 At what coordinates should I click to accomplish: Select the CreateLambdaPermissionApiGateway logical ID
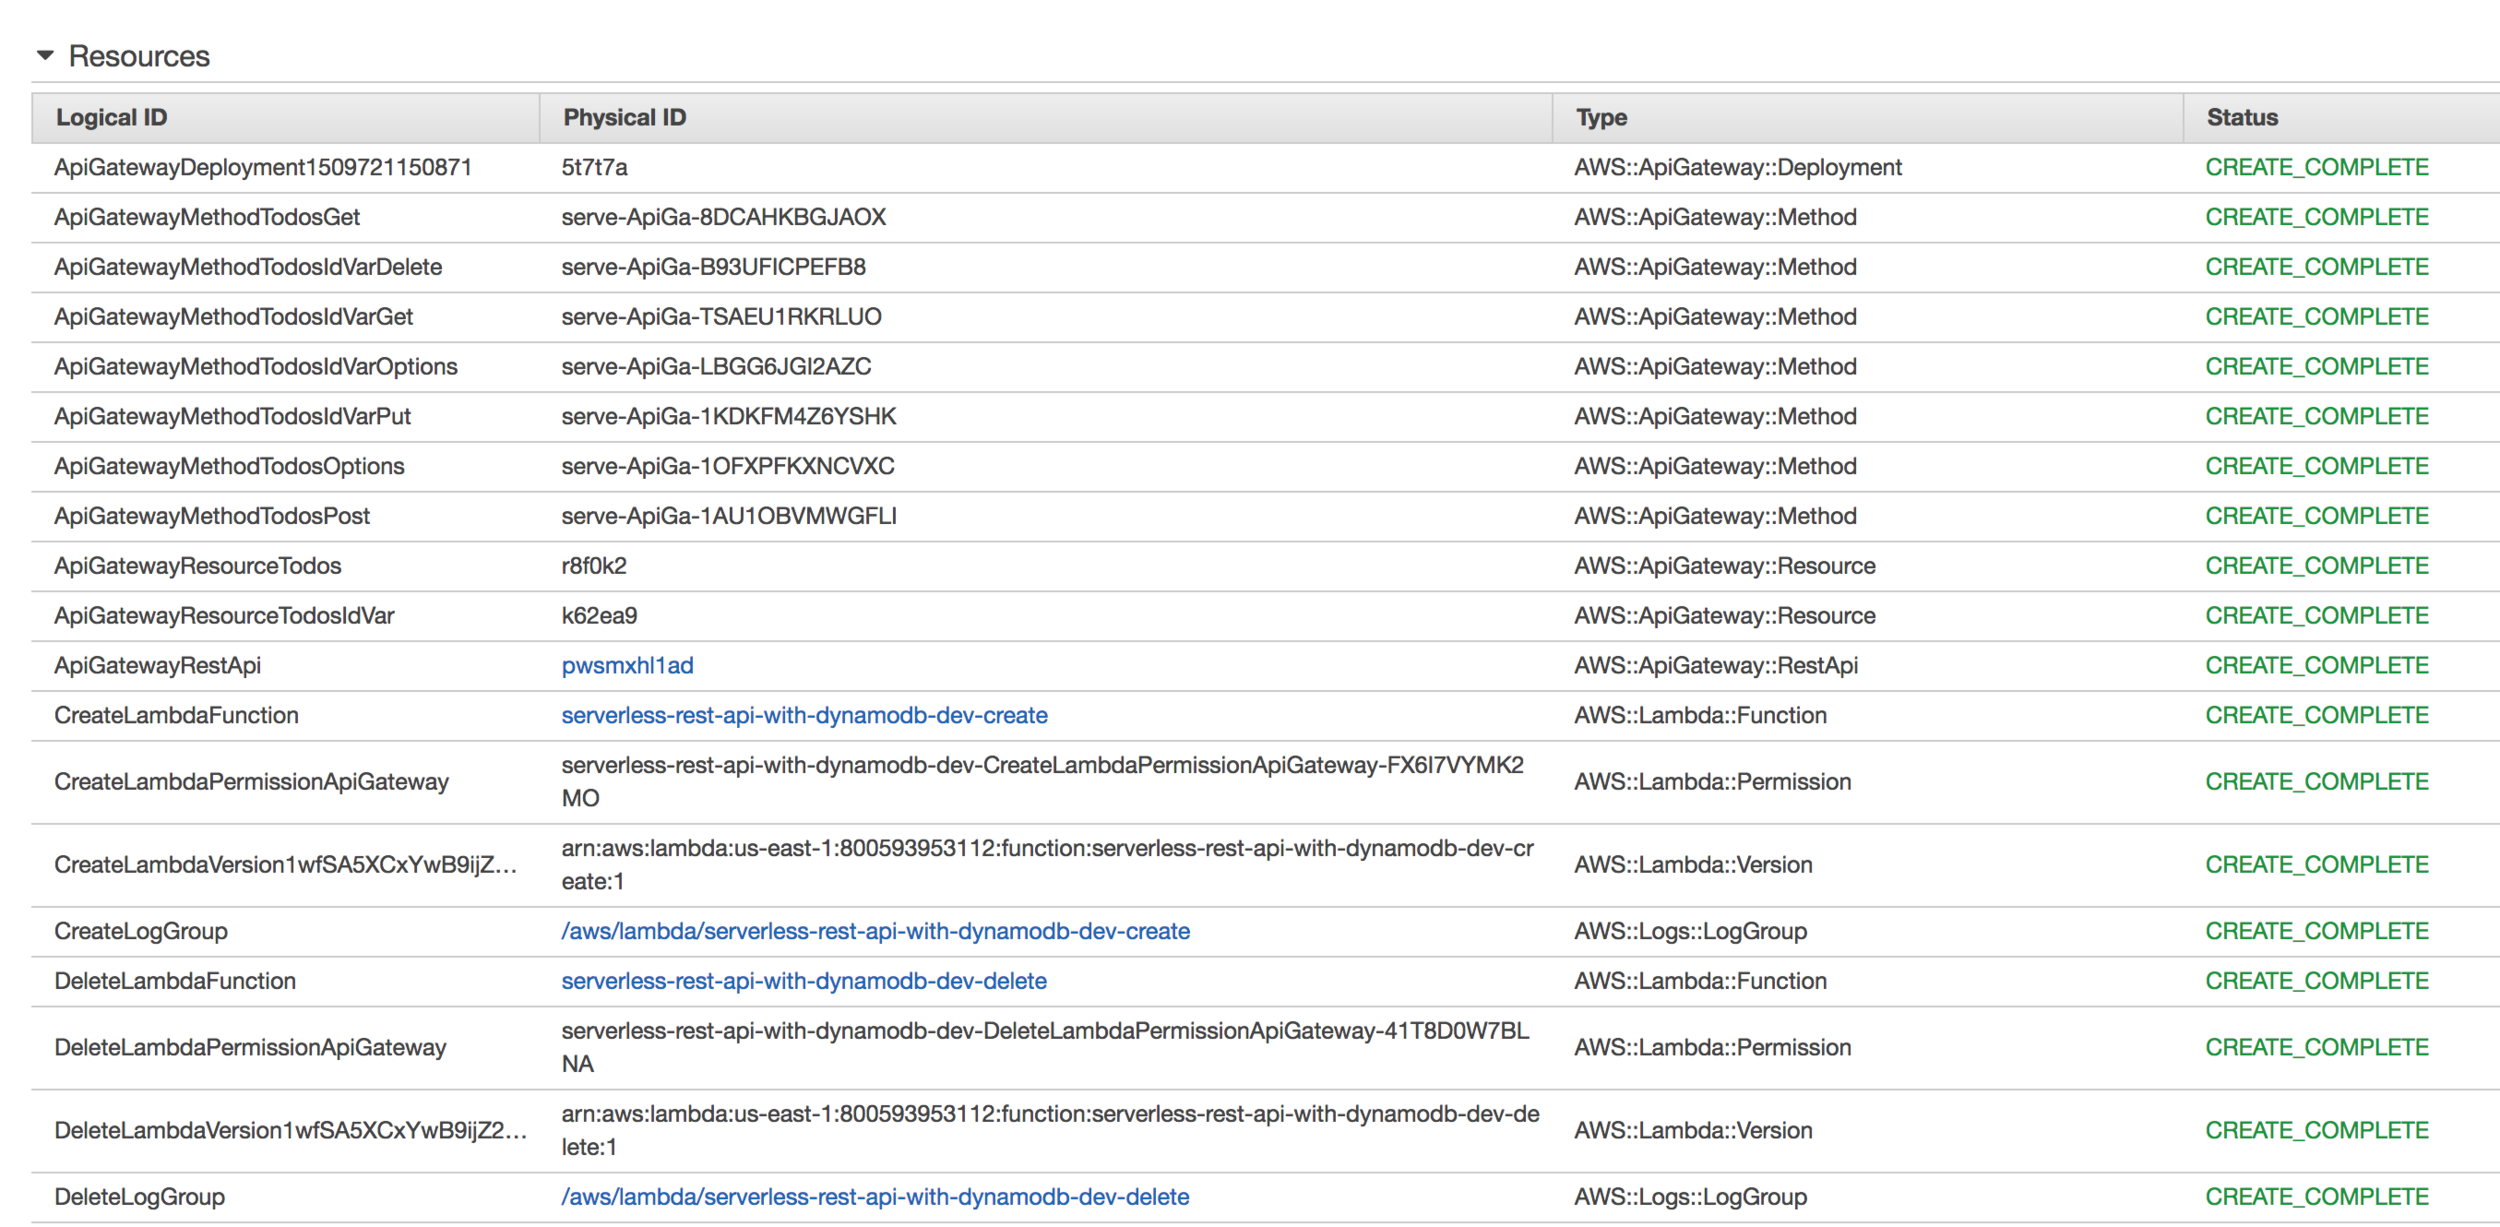pos(251,782)
